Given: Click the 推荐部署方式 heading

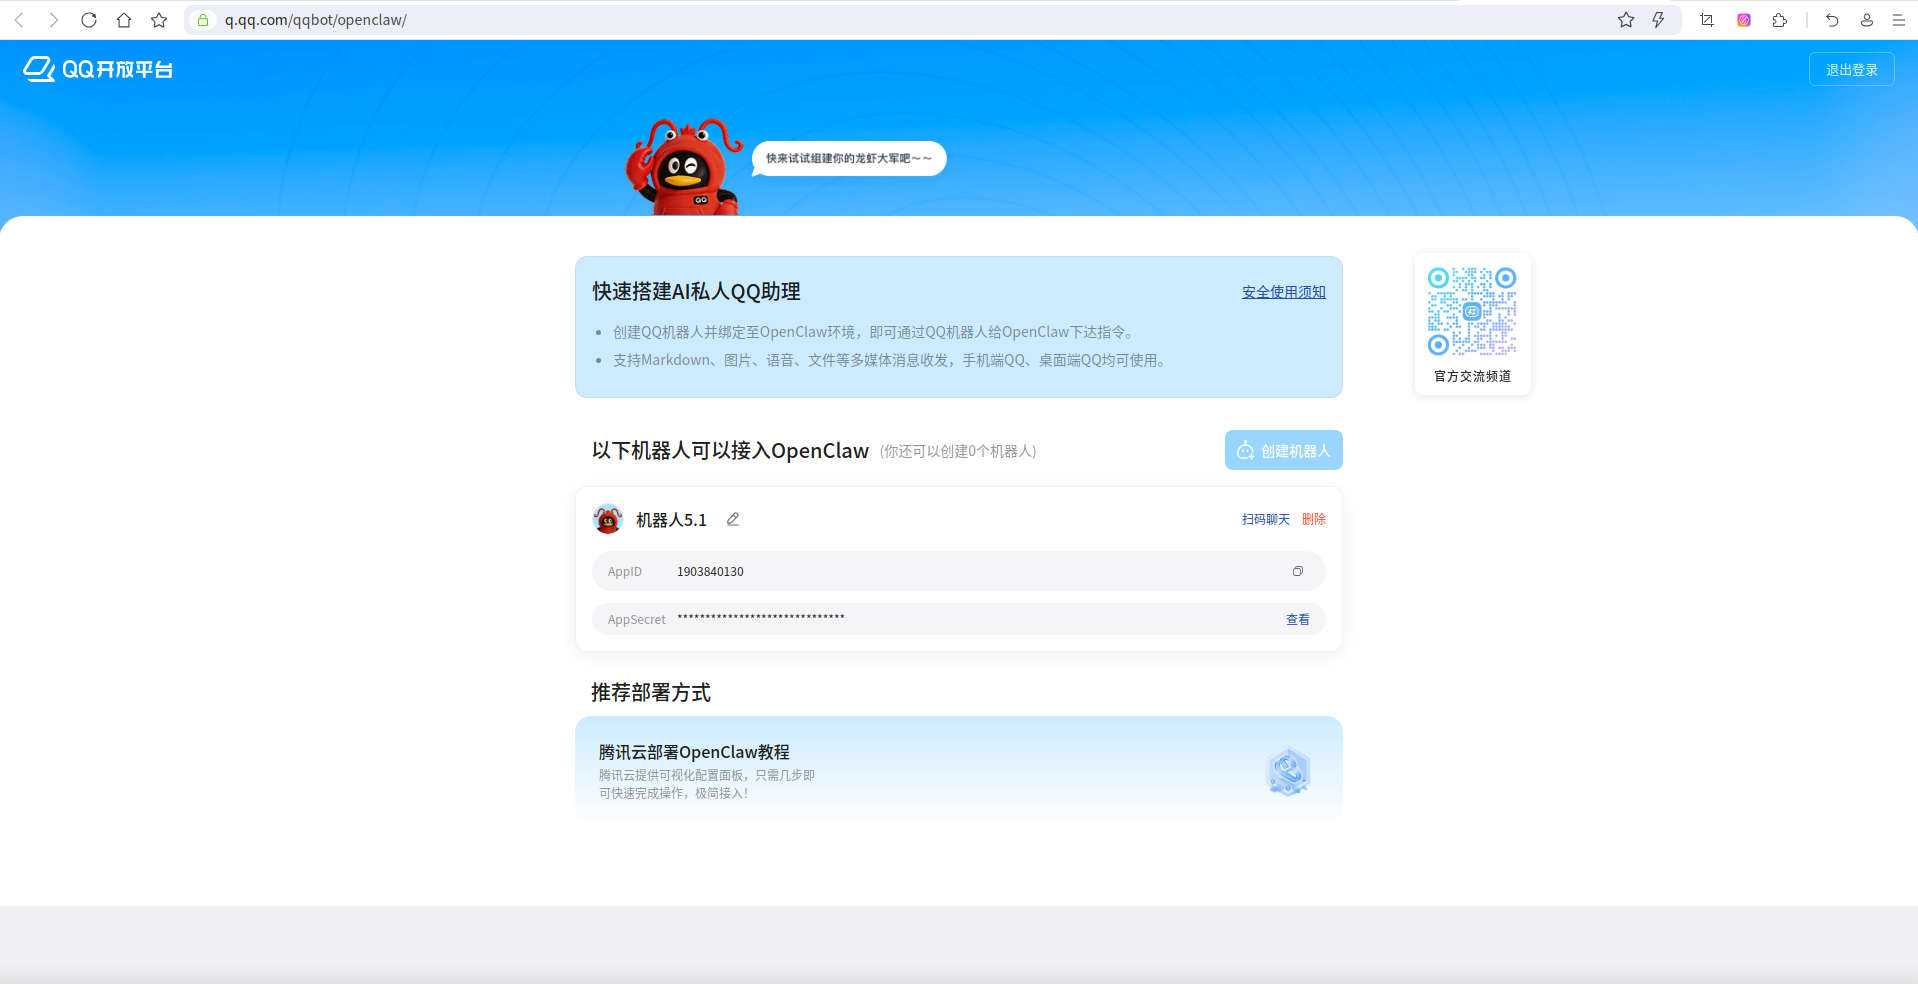Looking at the screenshot, I should 651,692.
